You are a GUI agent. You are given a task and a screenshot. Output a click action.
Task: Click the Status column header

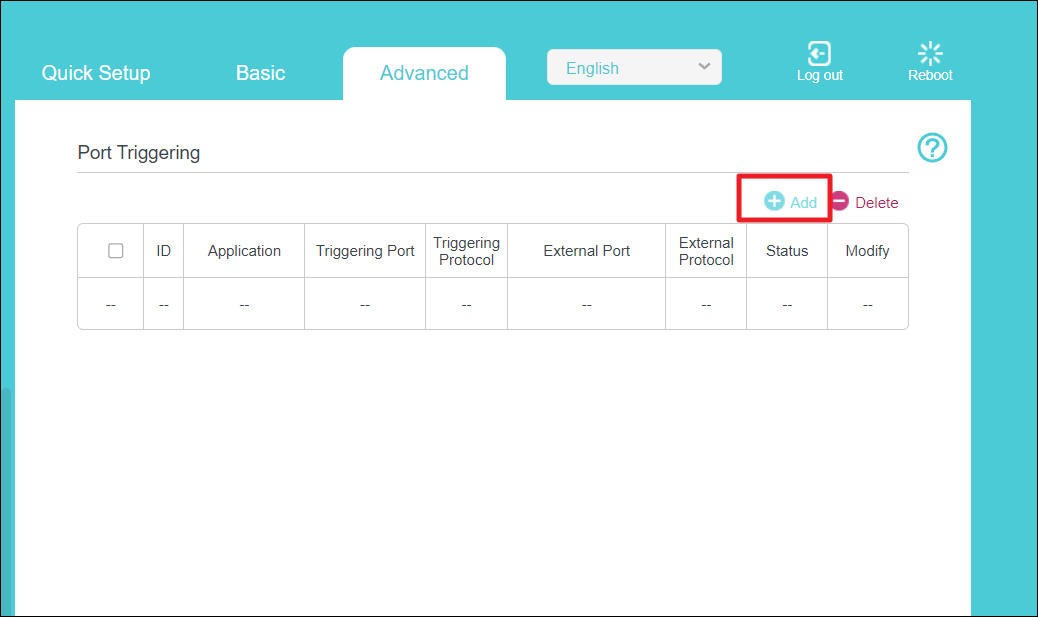(x=786, y=251)
